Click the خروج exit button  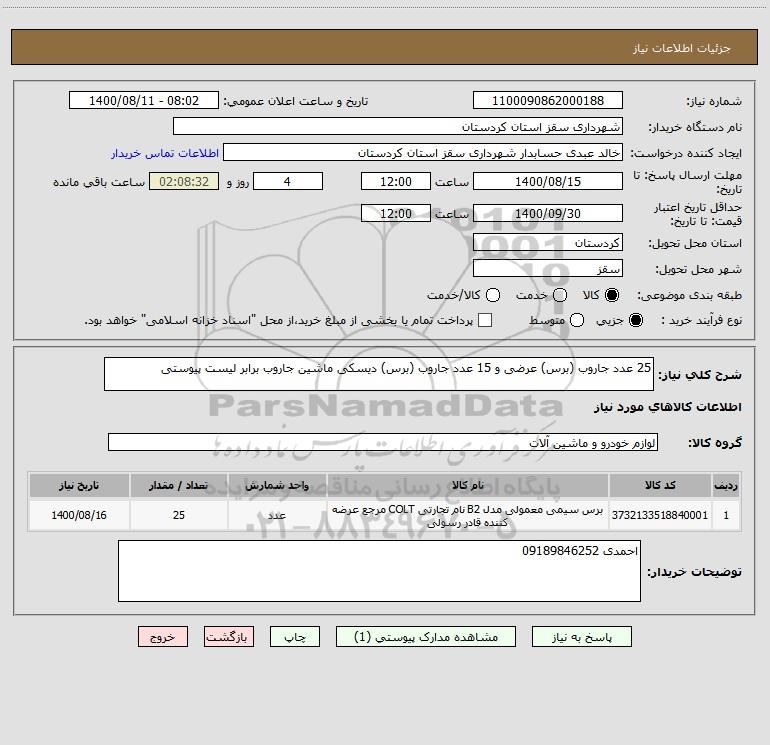pyautogui.click(x=163, y=637)
